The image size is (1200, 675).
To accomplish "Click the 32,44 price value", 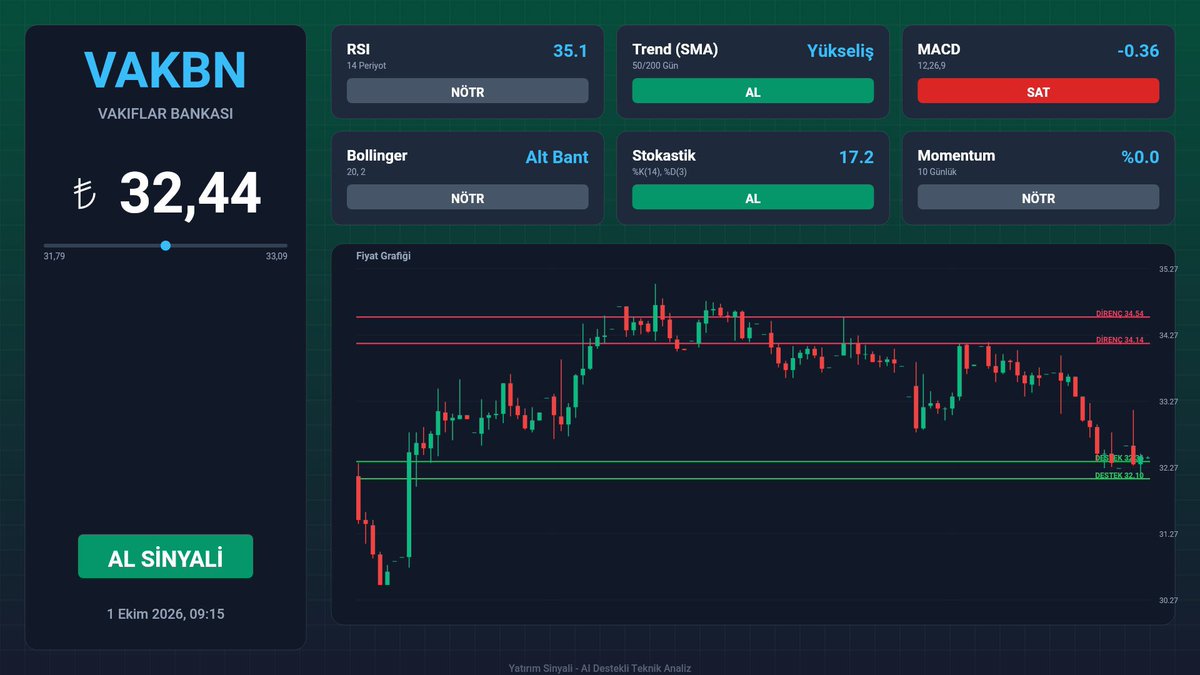I will [190, 193].
